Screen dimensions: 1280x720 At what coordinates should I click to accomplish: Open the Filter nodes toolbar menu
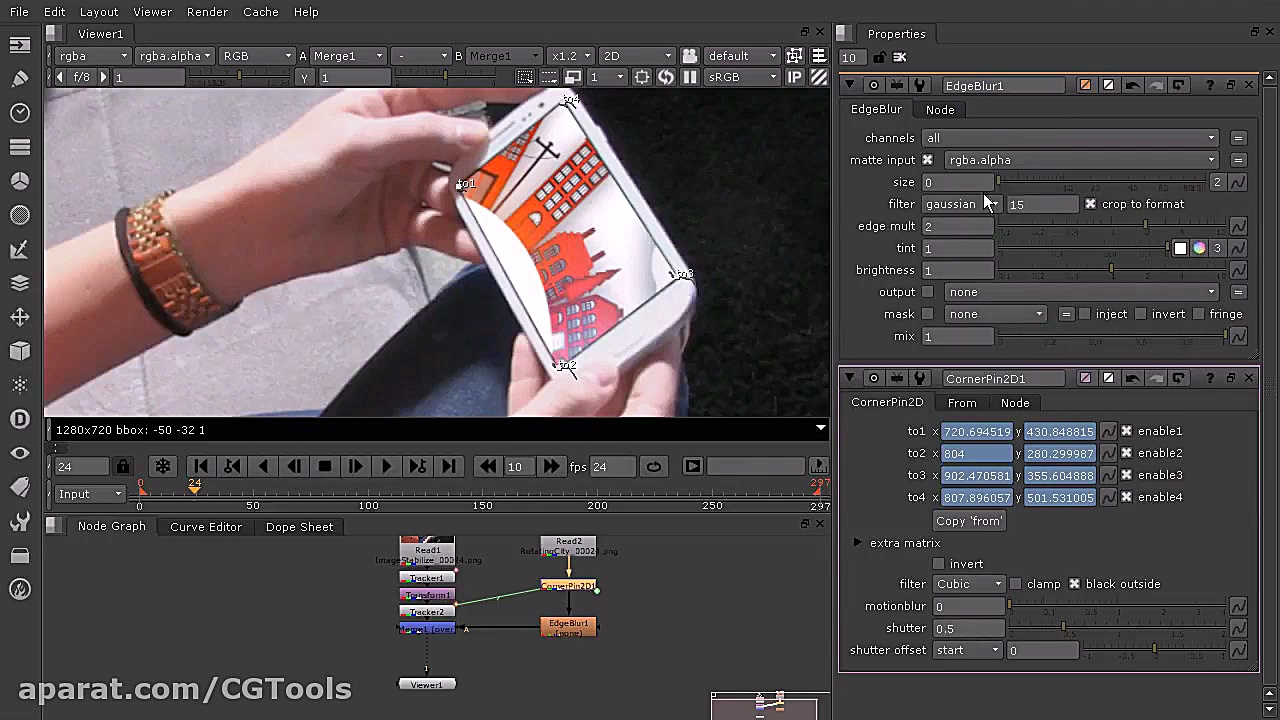[x=20, y=215]
